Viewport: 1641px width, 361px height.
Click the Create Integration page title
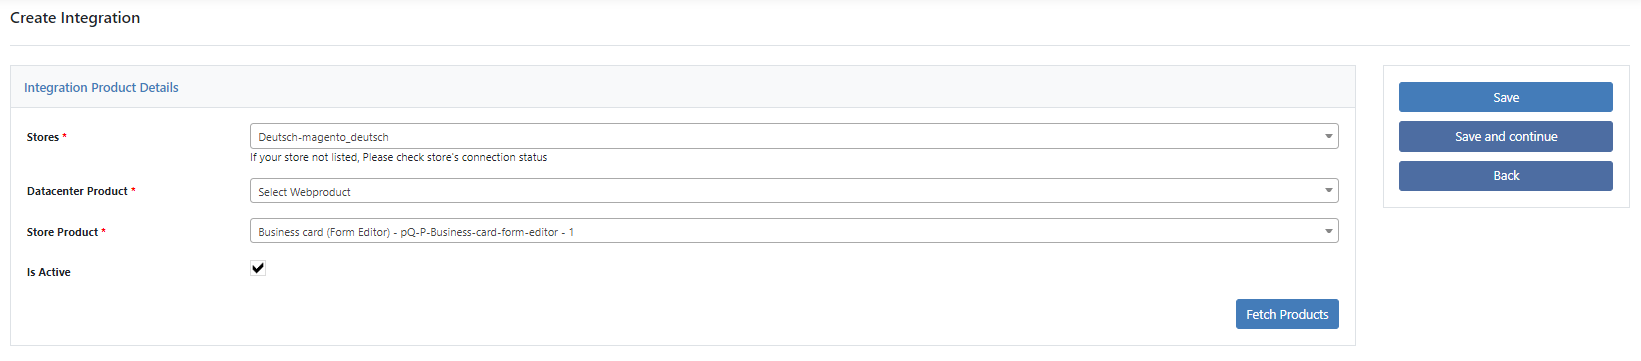tap(75, 18)
